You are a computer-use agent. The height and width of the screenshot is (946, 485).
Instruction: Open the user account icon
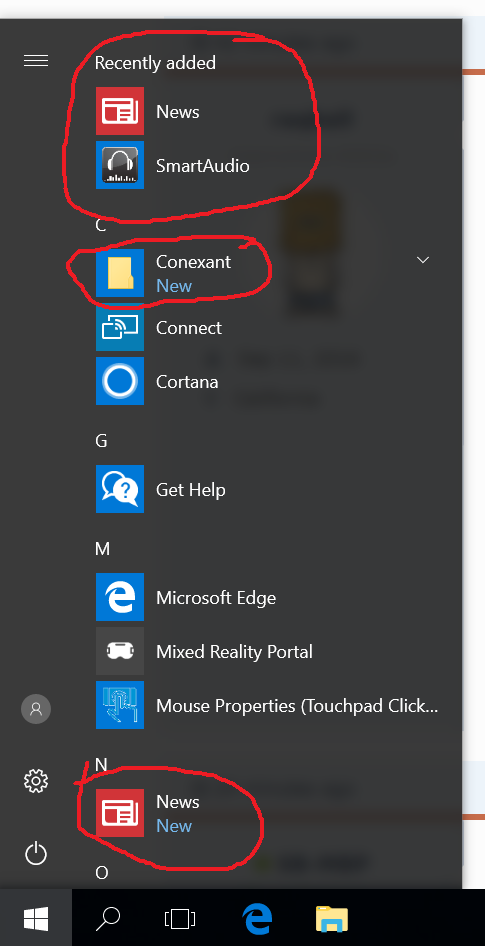pos(36,708)
